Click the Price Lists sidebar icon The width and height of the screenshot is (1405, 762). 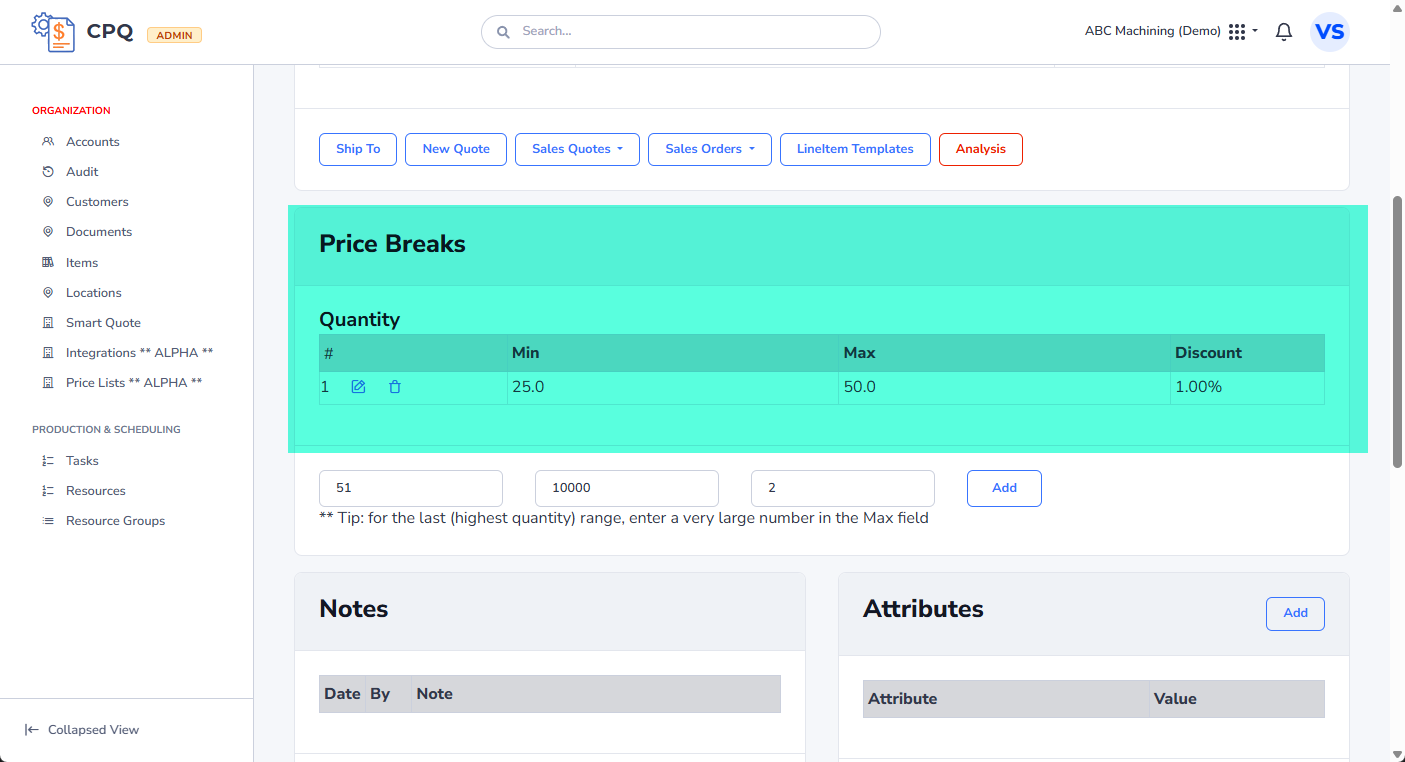pos(48,383)
